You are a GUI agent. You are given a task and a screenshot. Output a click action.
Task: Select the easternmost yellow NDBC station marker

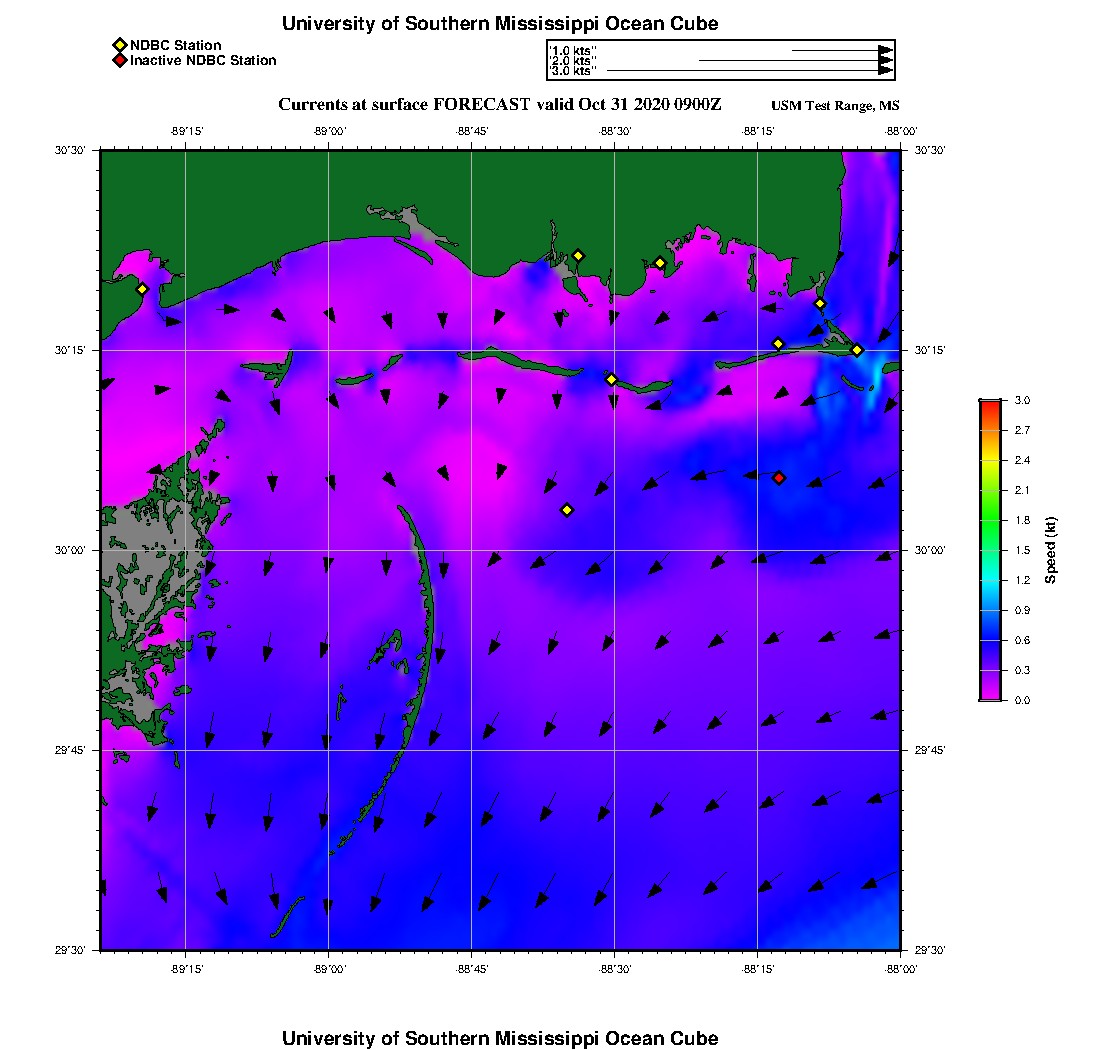point(857,350)
